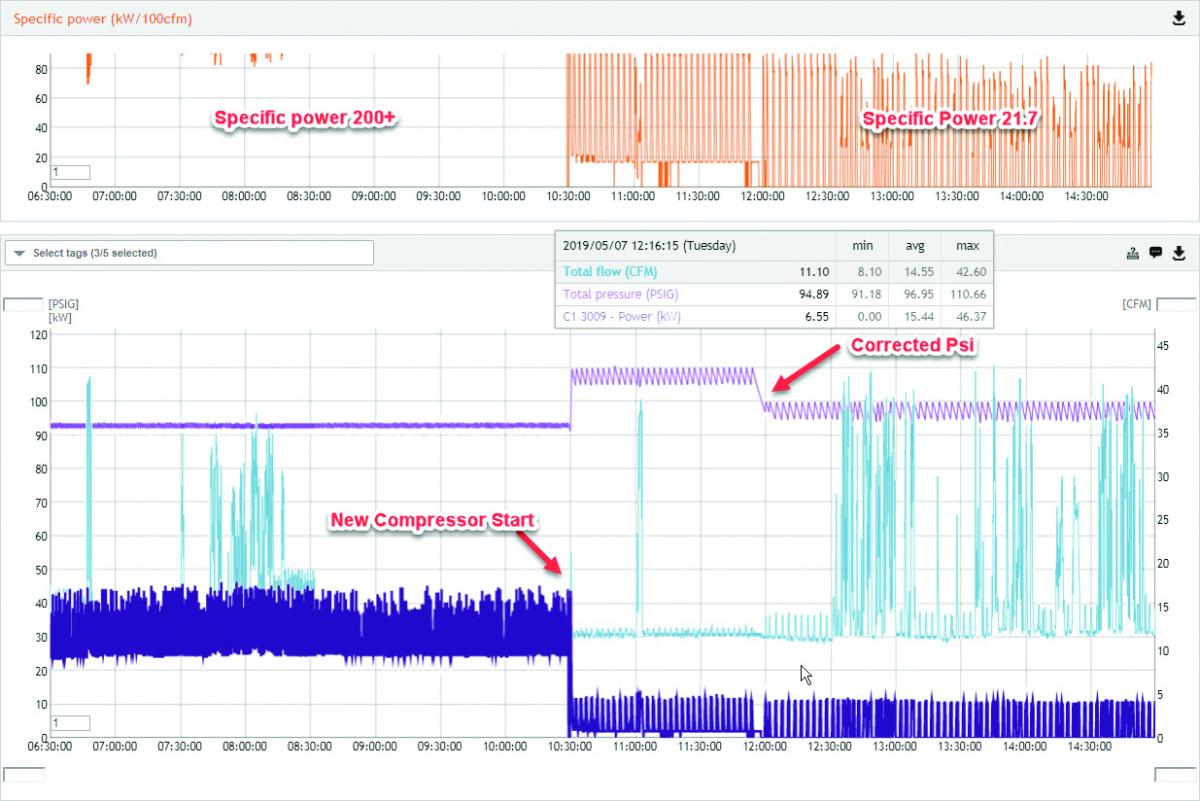Click the [kW] axis unit label

59,317
